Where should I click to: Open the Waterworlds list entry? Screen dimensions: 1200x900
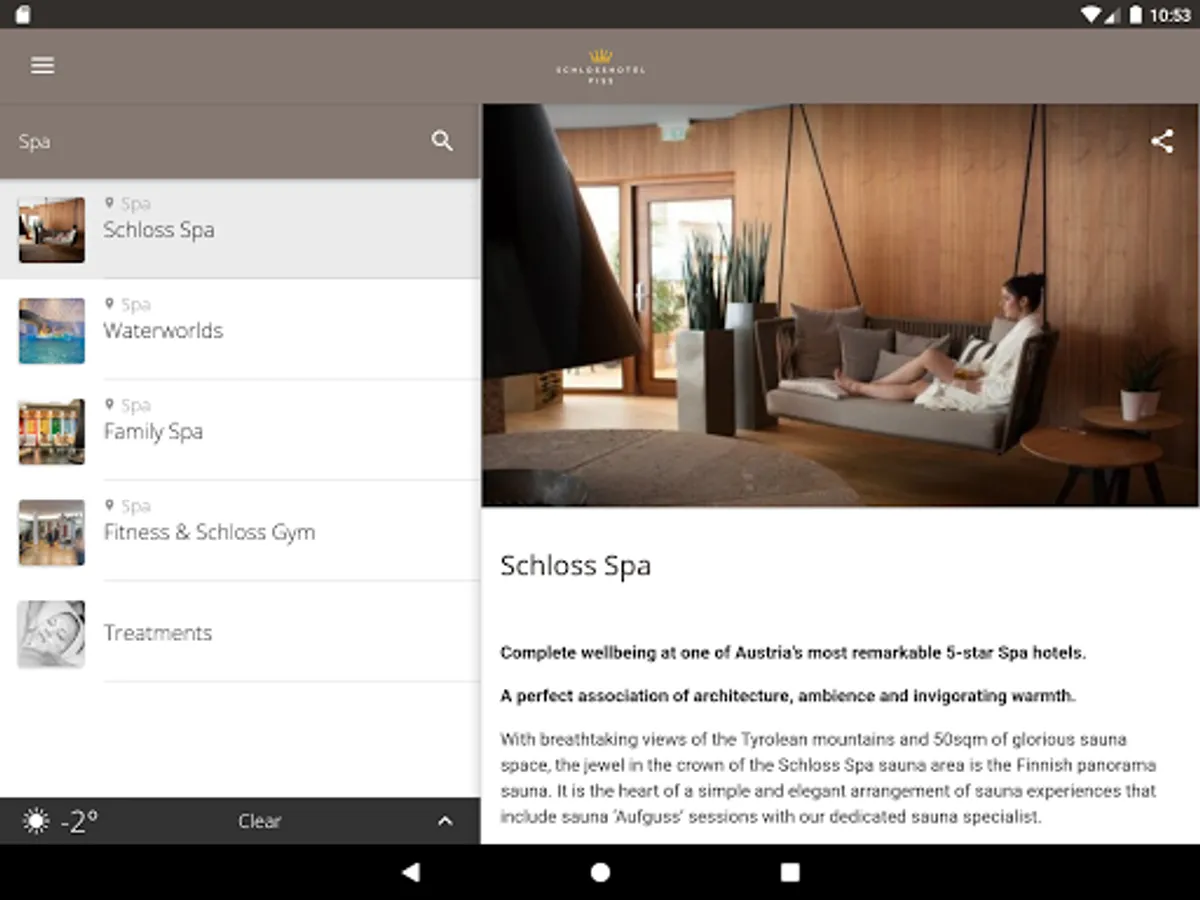240,330
